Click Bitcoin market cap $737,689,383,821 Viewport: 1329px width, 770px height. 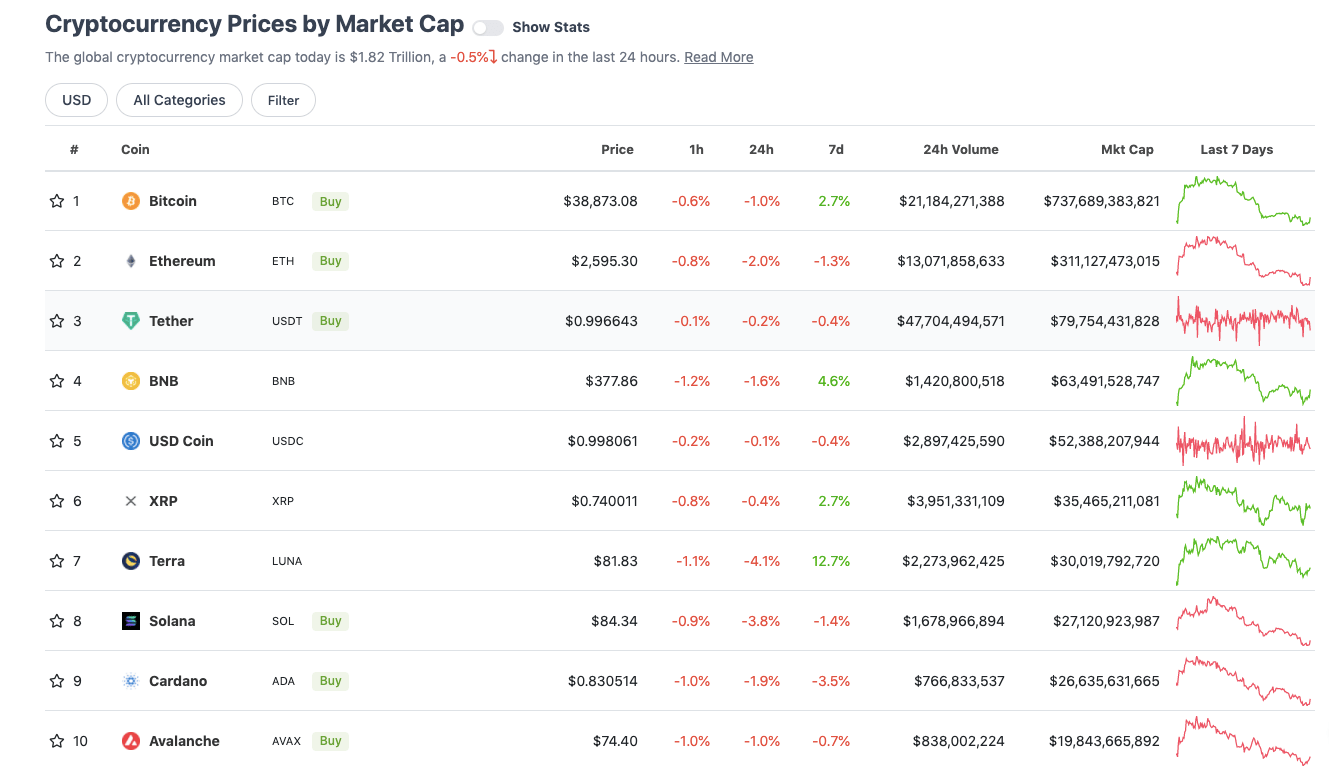(1102, 201)
